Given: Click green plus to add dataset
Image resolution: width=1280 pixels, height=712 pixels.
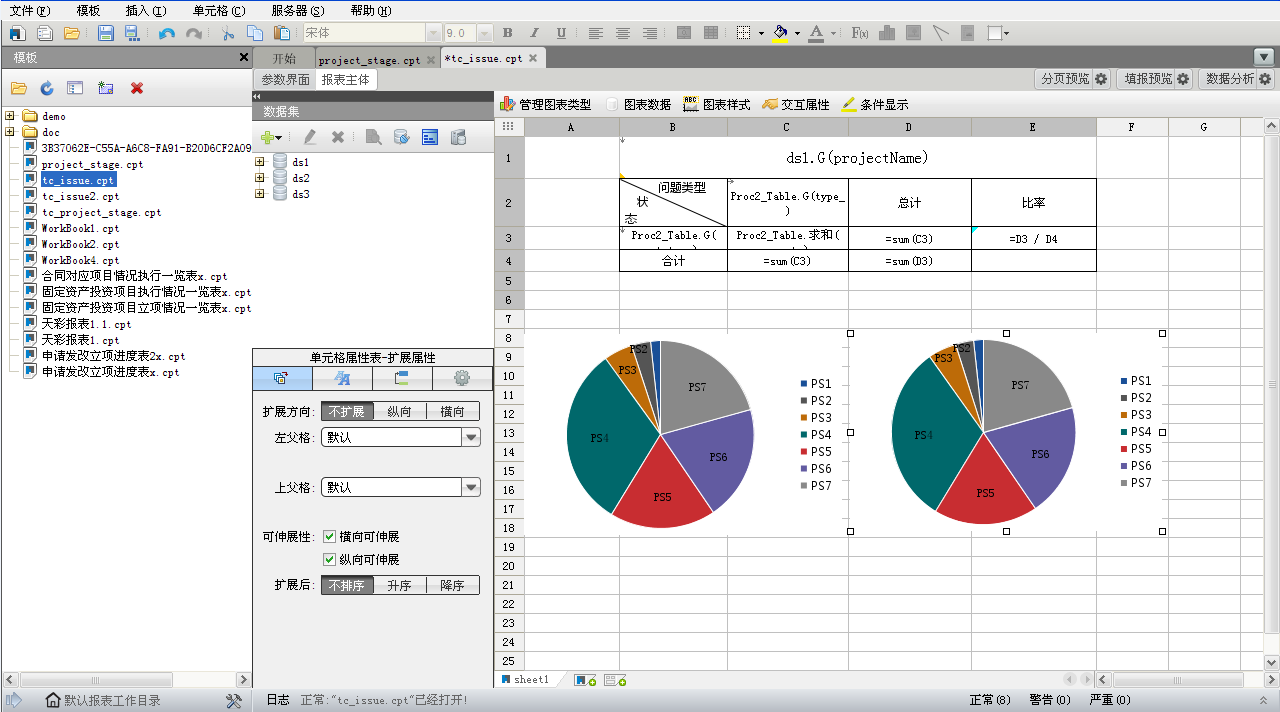Looking at the screenshot, I should click(267, 137).
